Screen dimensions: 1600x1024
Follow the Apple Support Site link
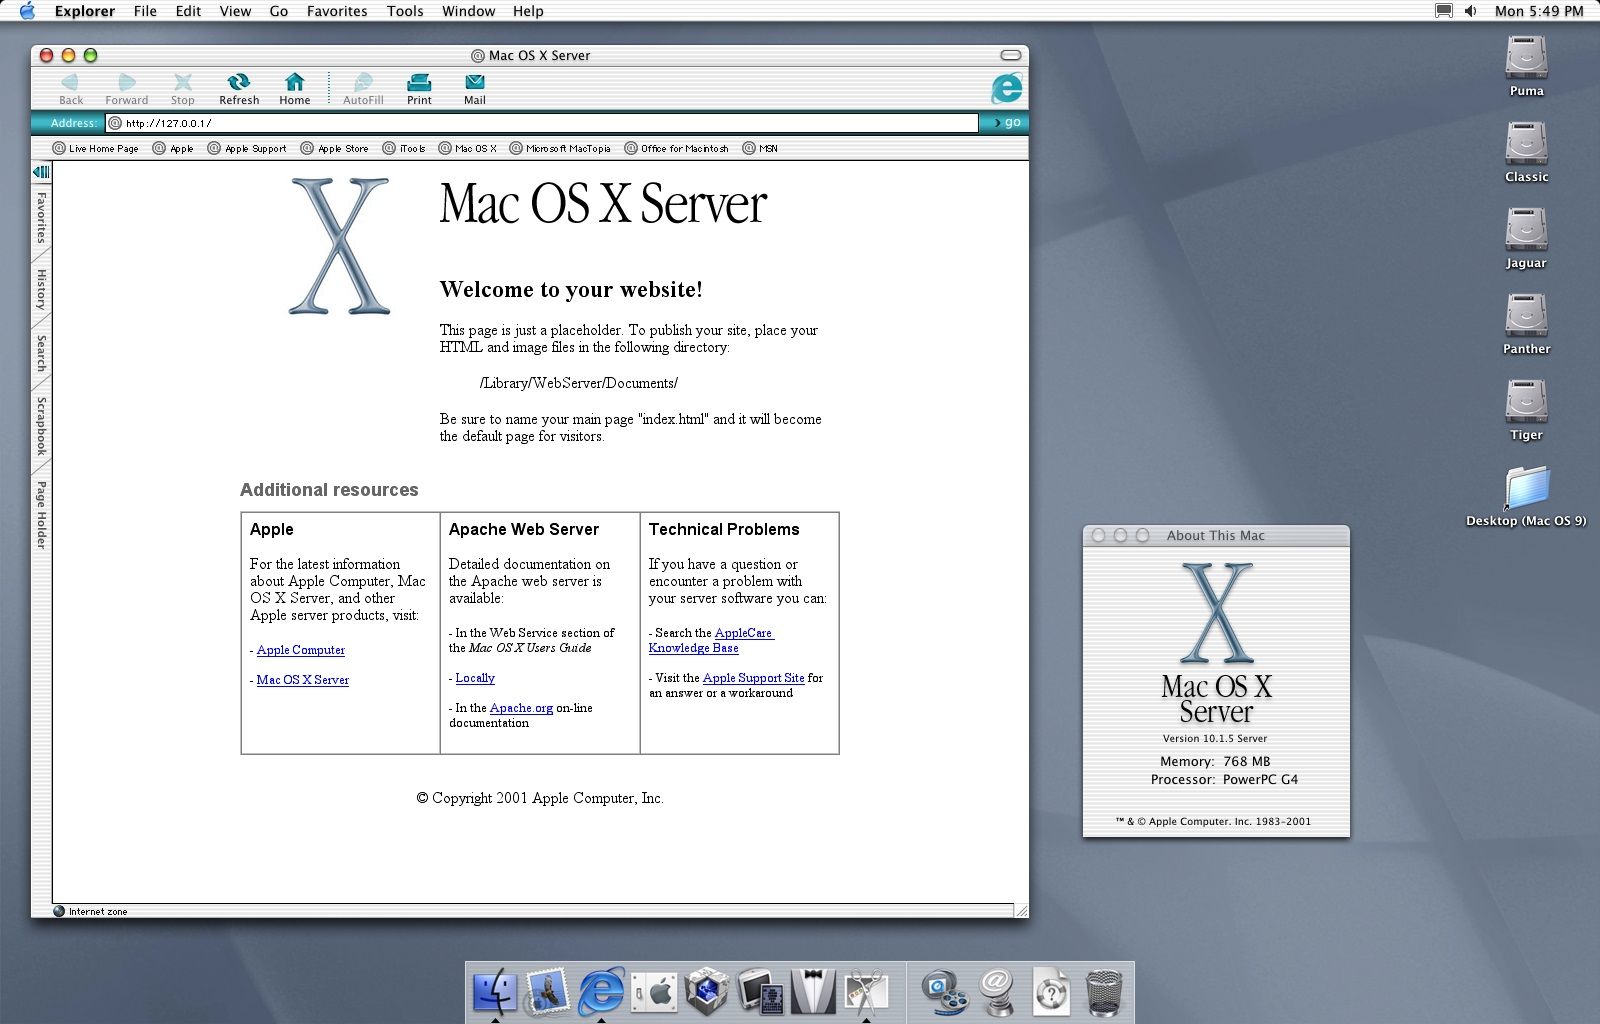click(753, 678)
